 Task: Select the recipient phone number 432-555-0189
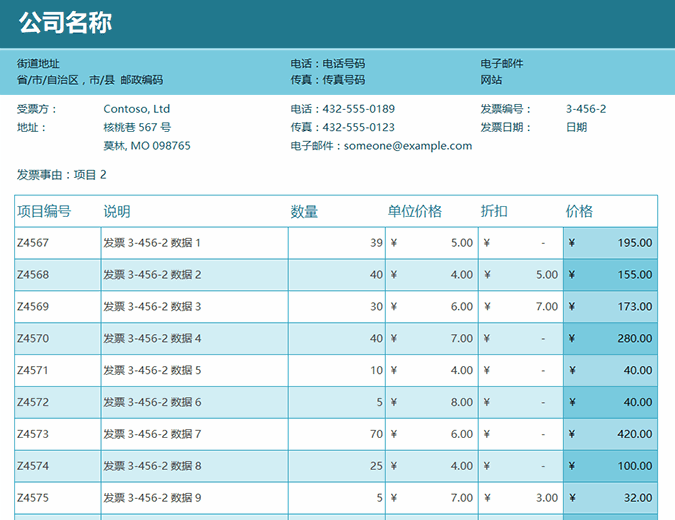click(x=358, y=109)
